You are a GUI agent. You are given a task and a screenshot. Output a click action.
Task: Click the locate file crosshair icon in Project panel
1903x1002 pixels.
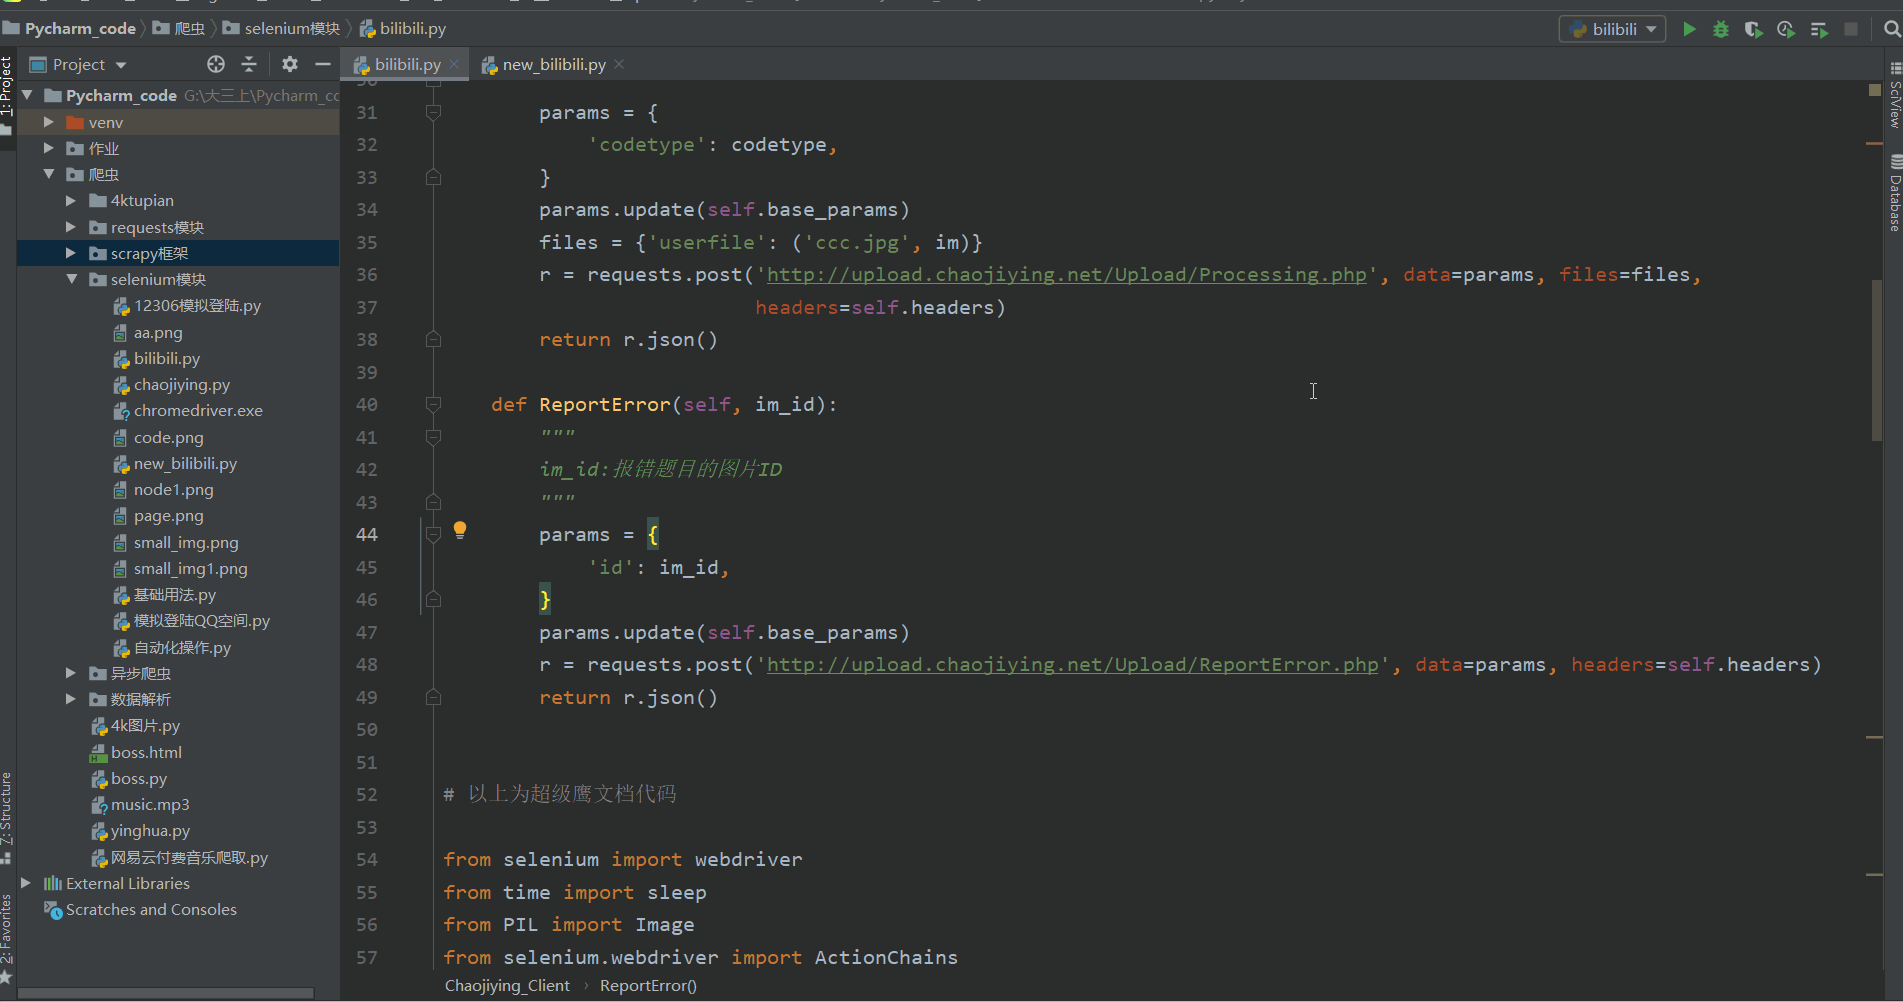tap(216, 64)
